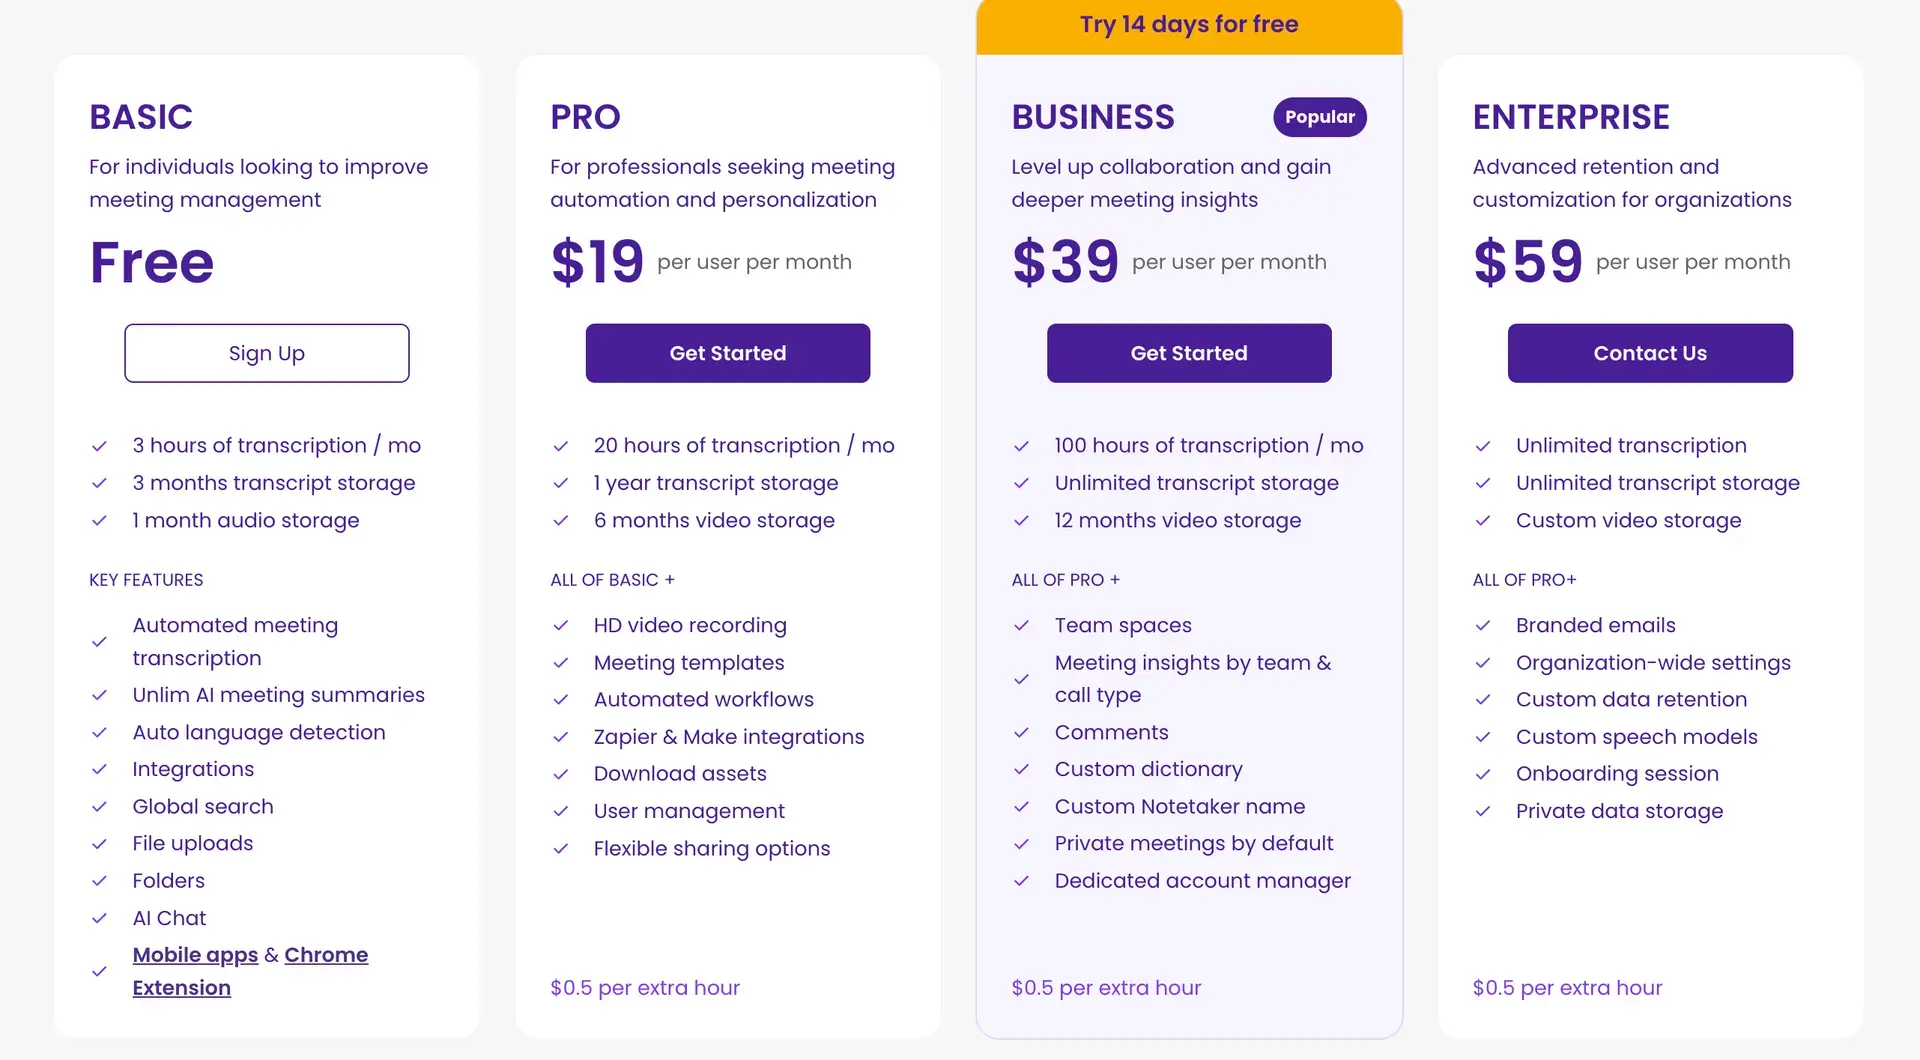1920x1060 pixels.
Task: Click the checkmark beside AI Chat feature
Action: pos(100,918)
